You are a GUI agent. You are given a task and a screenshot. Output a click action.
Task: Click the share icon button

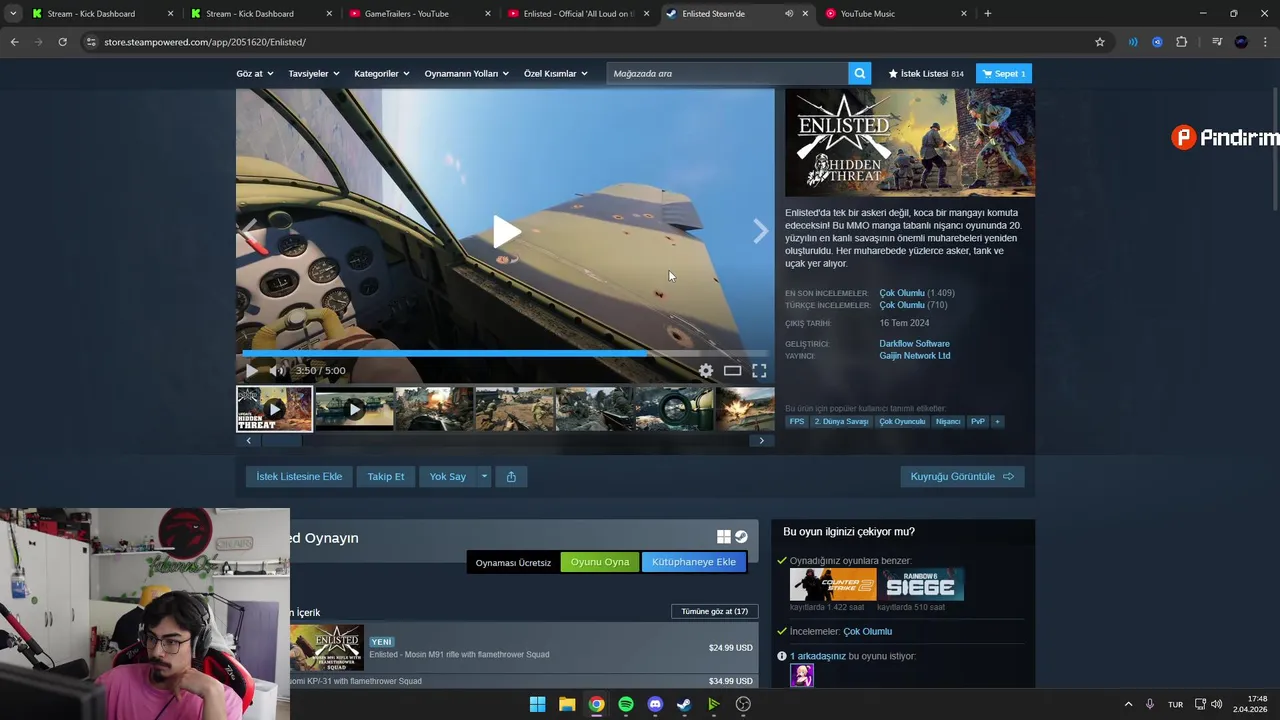[x=511, y=476]
